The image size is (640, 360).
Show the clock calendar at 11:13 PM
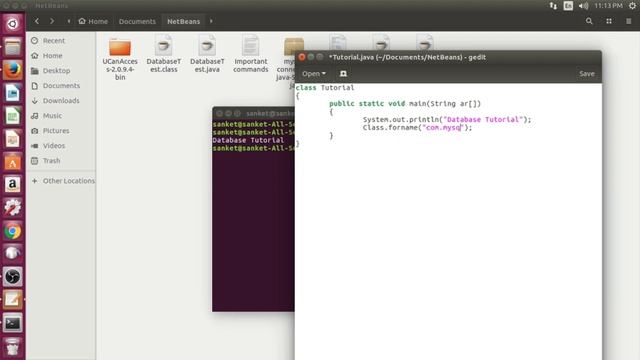pyautogui.click(x=609, y=6)
